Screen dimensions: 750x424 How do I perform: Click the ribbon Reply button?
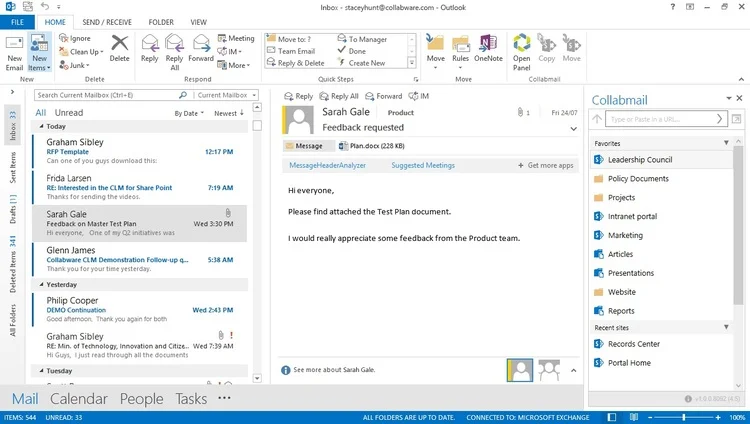(150, 48)
